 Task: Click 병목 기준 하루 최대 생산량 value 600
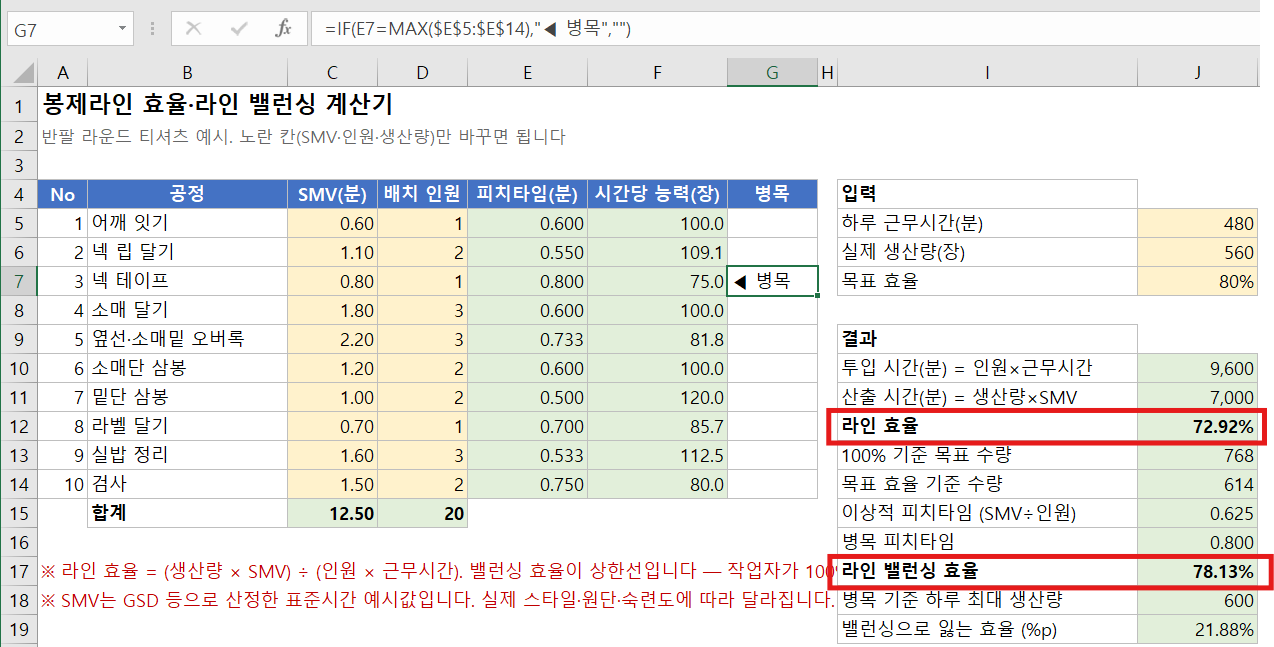click(x=1198, y=600)
